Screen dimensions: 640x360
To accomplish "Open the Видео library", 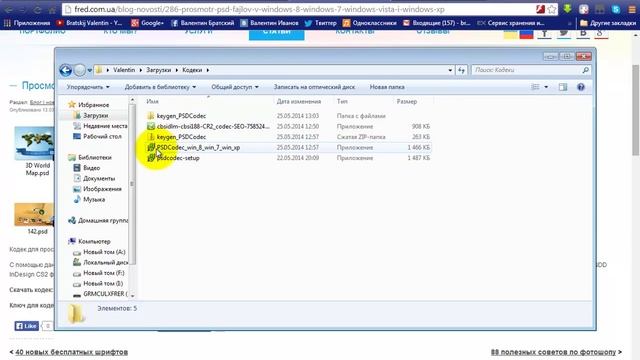I will [91, 168].
